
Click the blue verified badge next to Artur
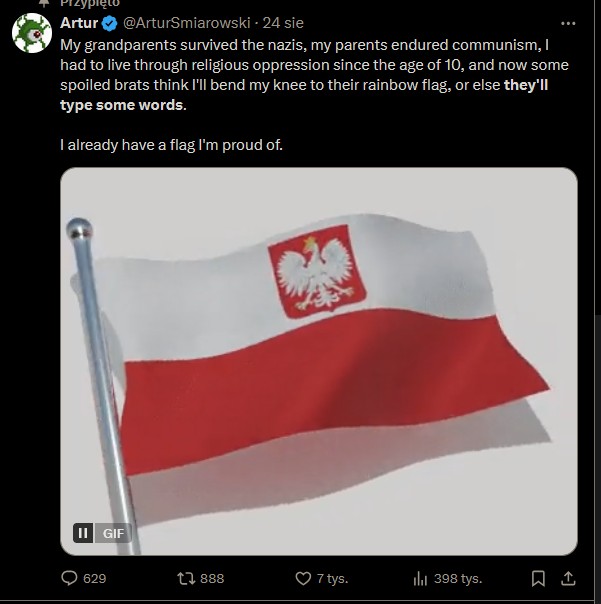[x=110, y=23]
